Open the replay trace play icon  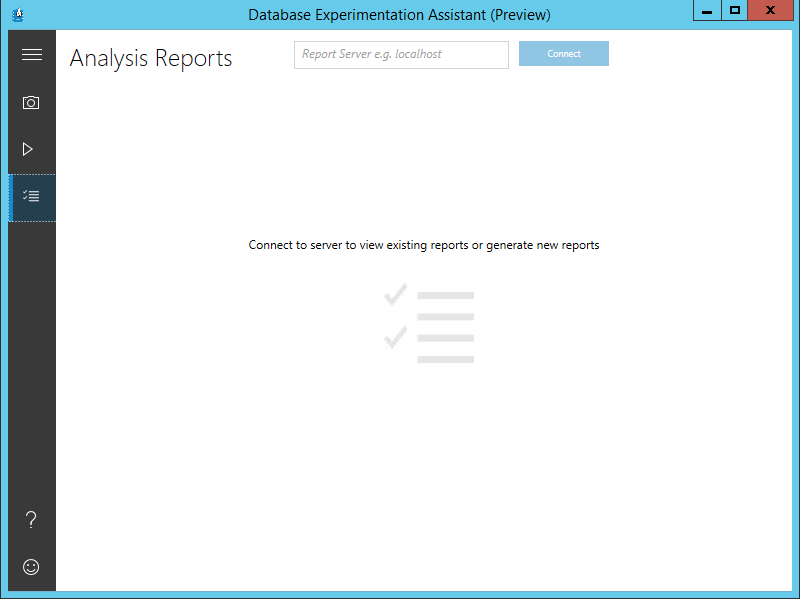28,149
